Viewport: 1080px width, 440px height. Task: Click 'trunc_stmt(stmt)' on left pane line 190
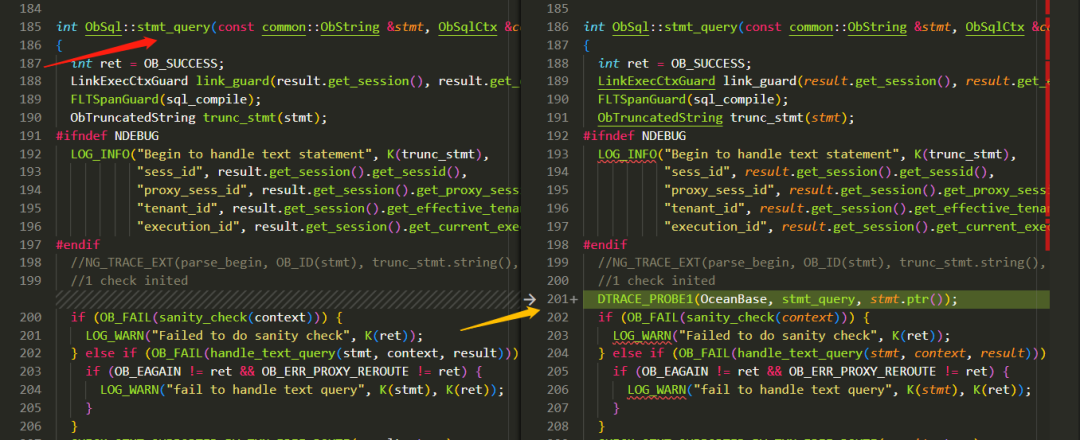(262, 118)
